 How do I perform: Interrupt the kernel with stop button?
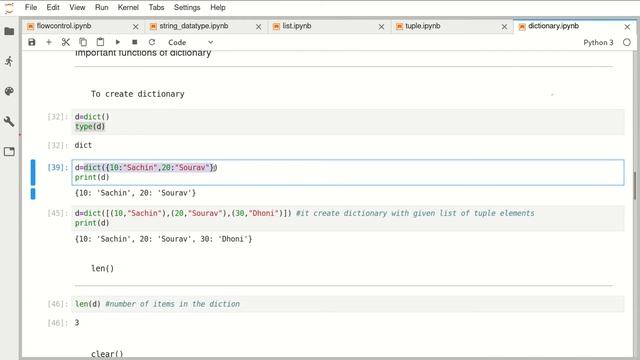(x=135, y=42)
